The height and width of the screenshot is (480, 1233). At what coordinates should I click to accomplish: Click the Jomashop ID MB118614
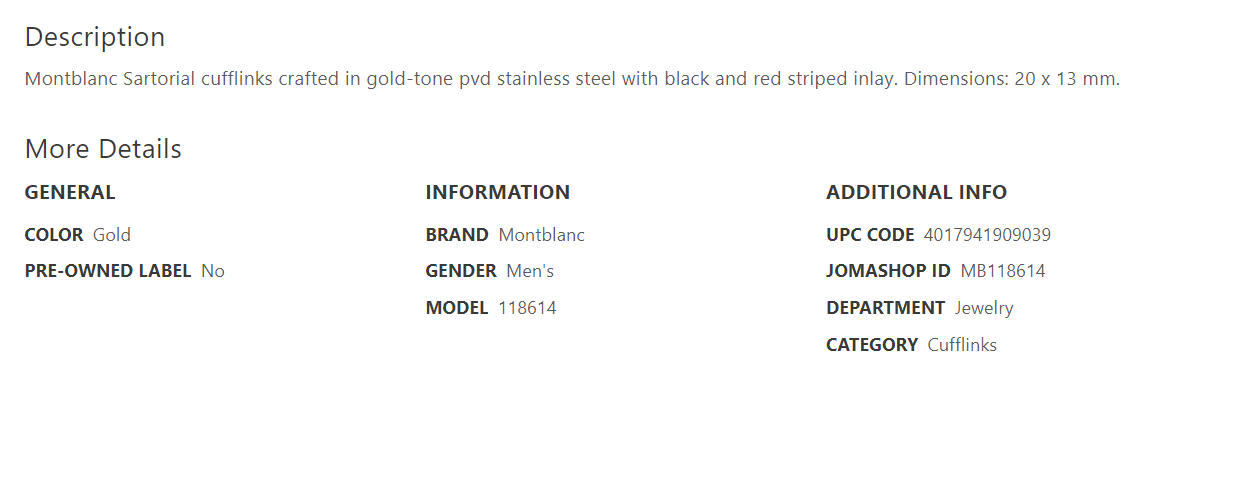[x=1003, y=271]
